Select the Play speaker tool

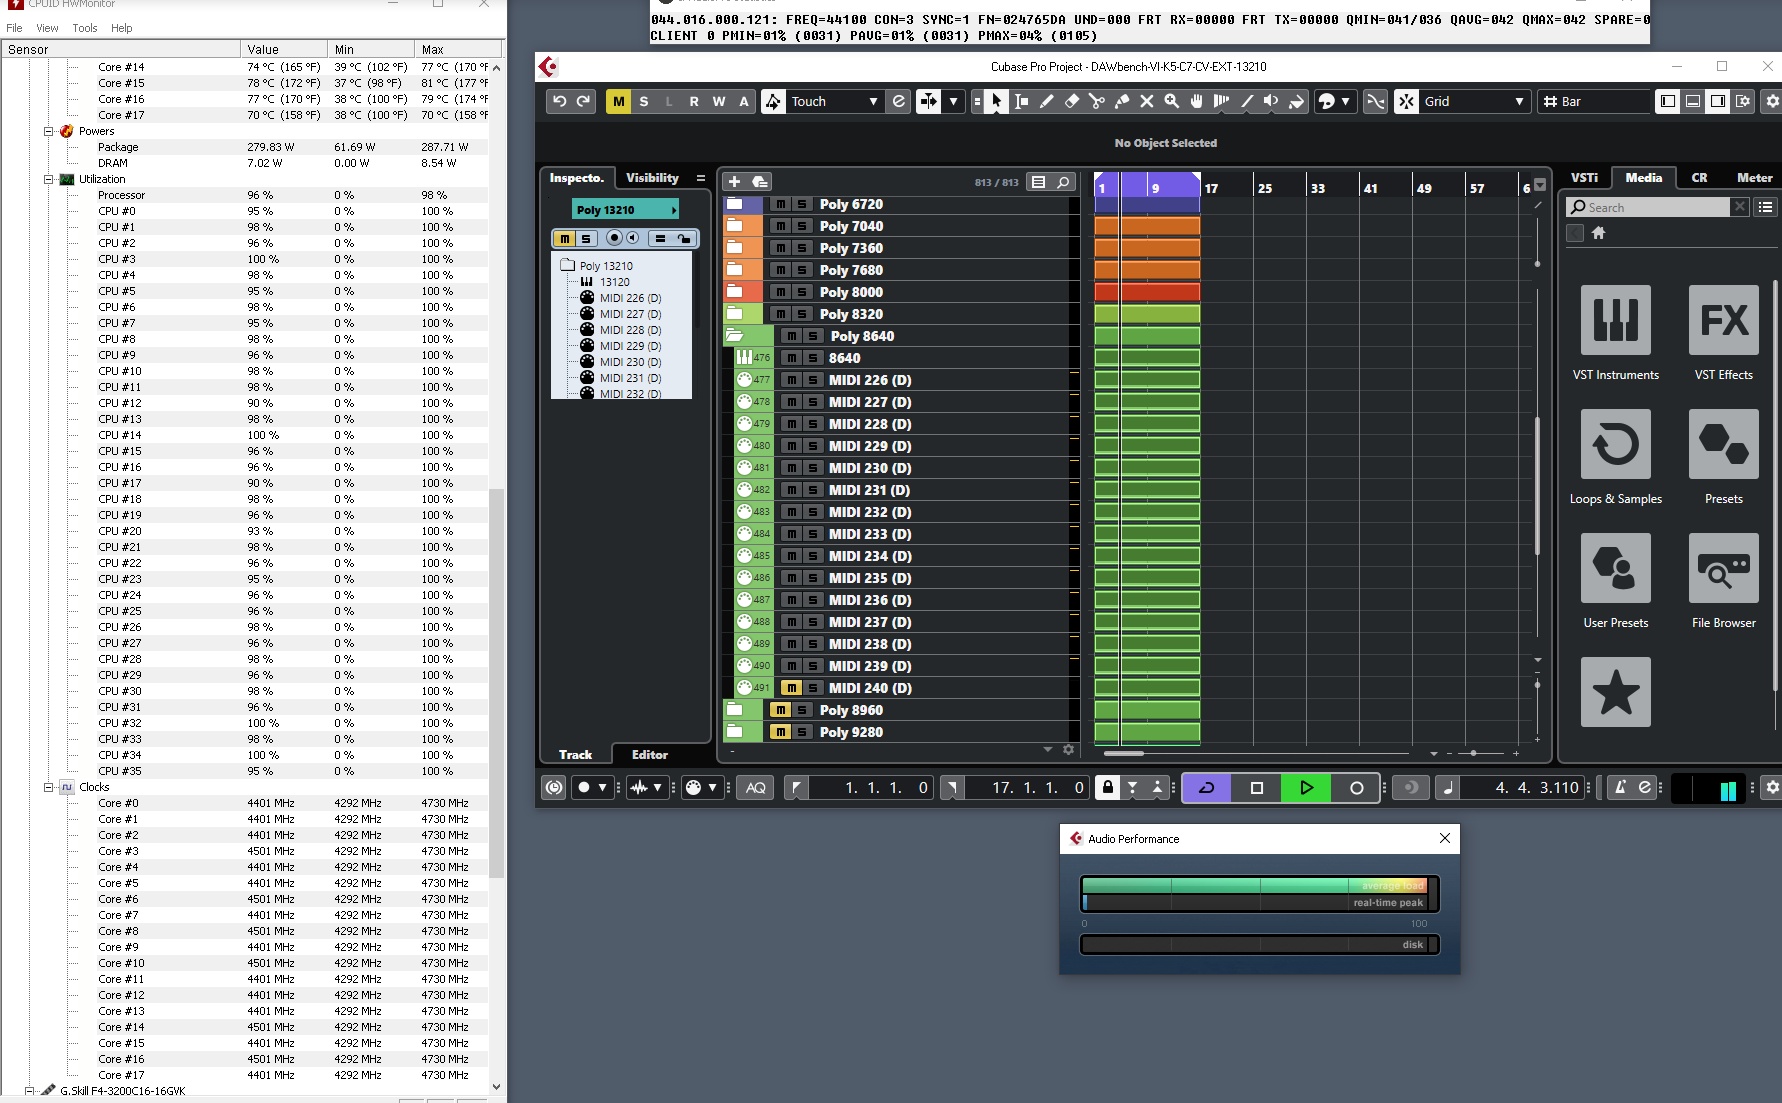[x=1271, y=101]
